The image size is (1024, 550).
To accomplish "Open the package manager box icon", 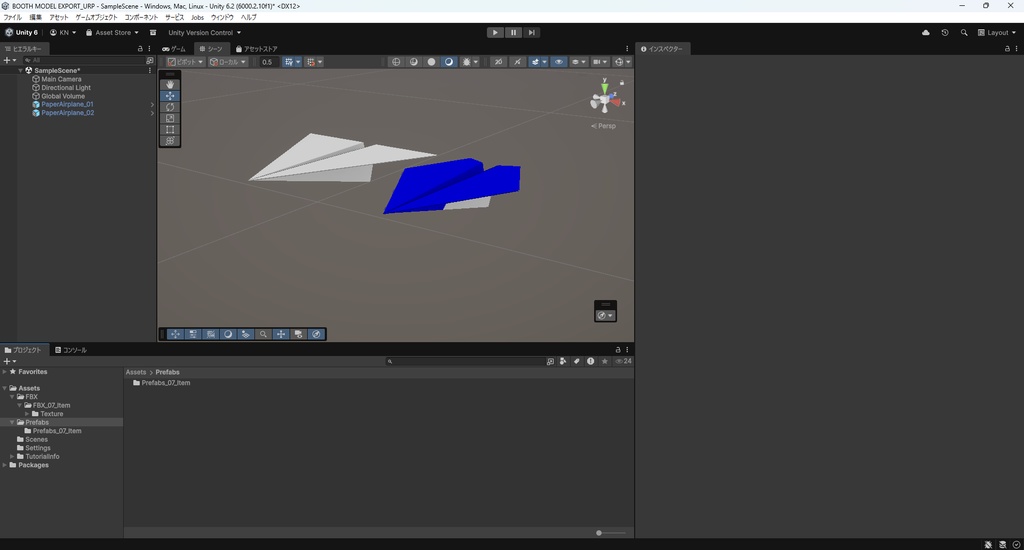I will pyautogui.click(x=153, y=33).
